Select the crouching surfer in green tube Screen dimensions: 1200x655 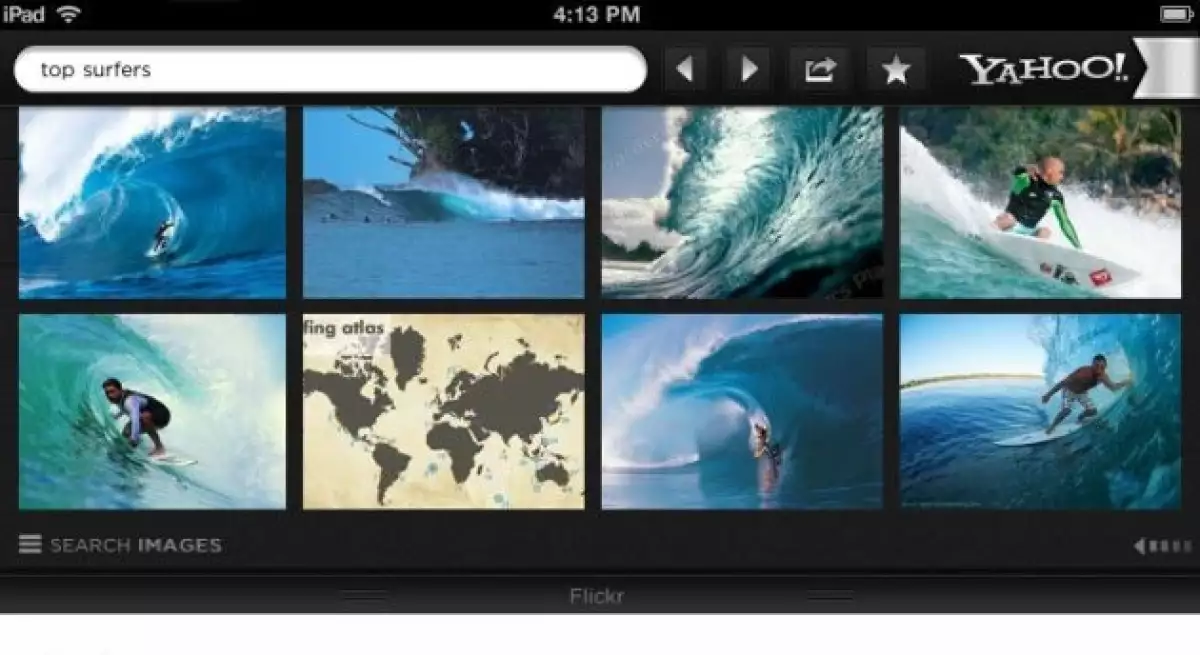[x=152, y=412]
